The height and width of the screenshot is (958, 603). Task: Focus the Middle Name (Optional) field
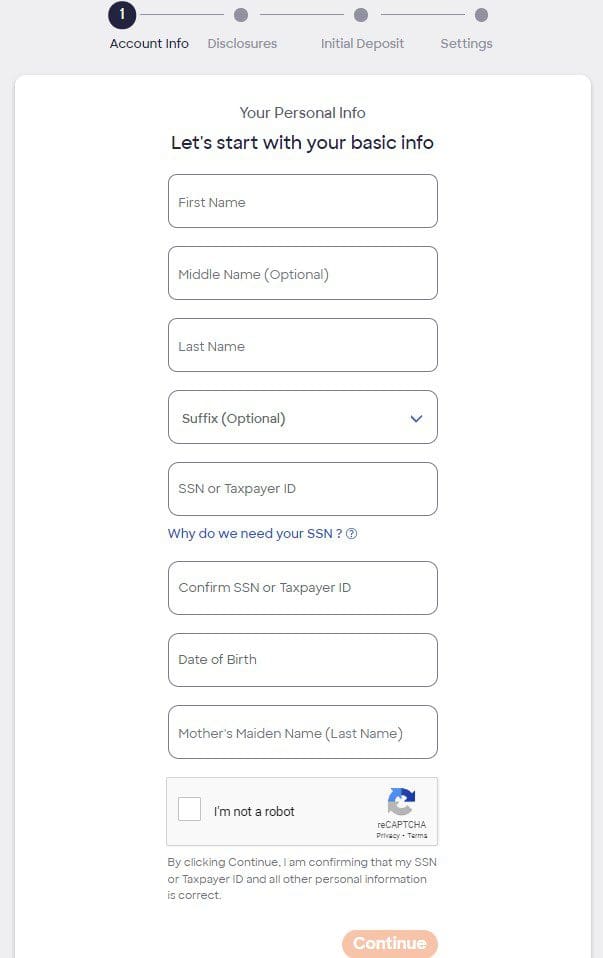(x=302, y=273)
